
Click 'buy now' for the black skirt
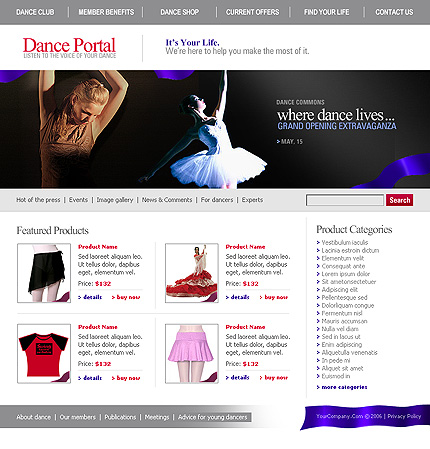click(126, 297)
